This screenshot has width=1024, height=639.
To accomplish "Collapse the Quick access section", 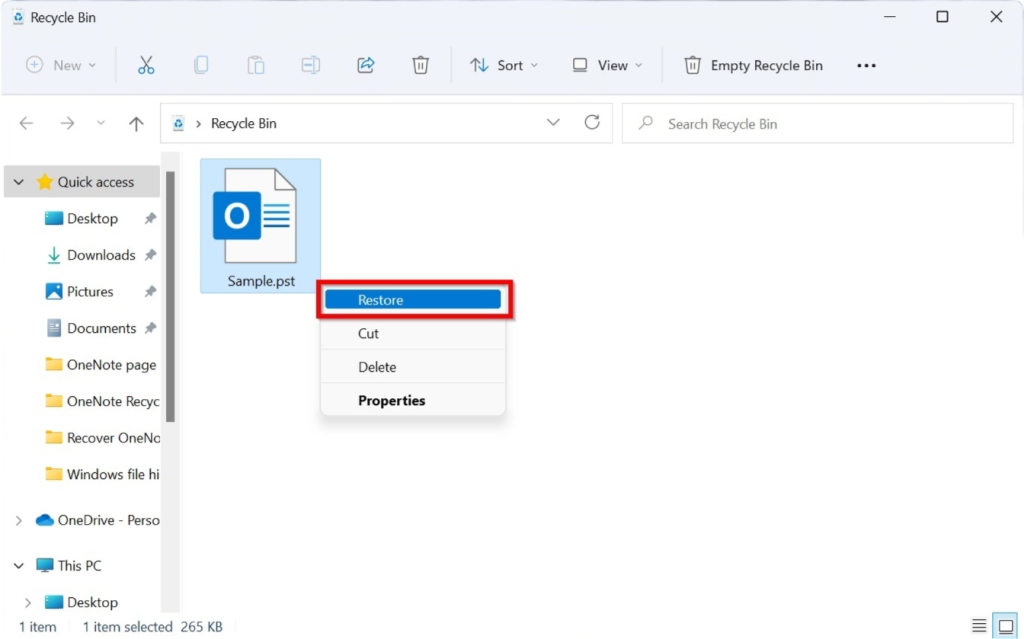I will click(x=18, y=181).
